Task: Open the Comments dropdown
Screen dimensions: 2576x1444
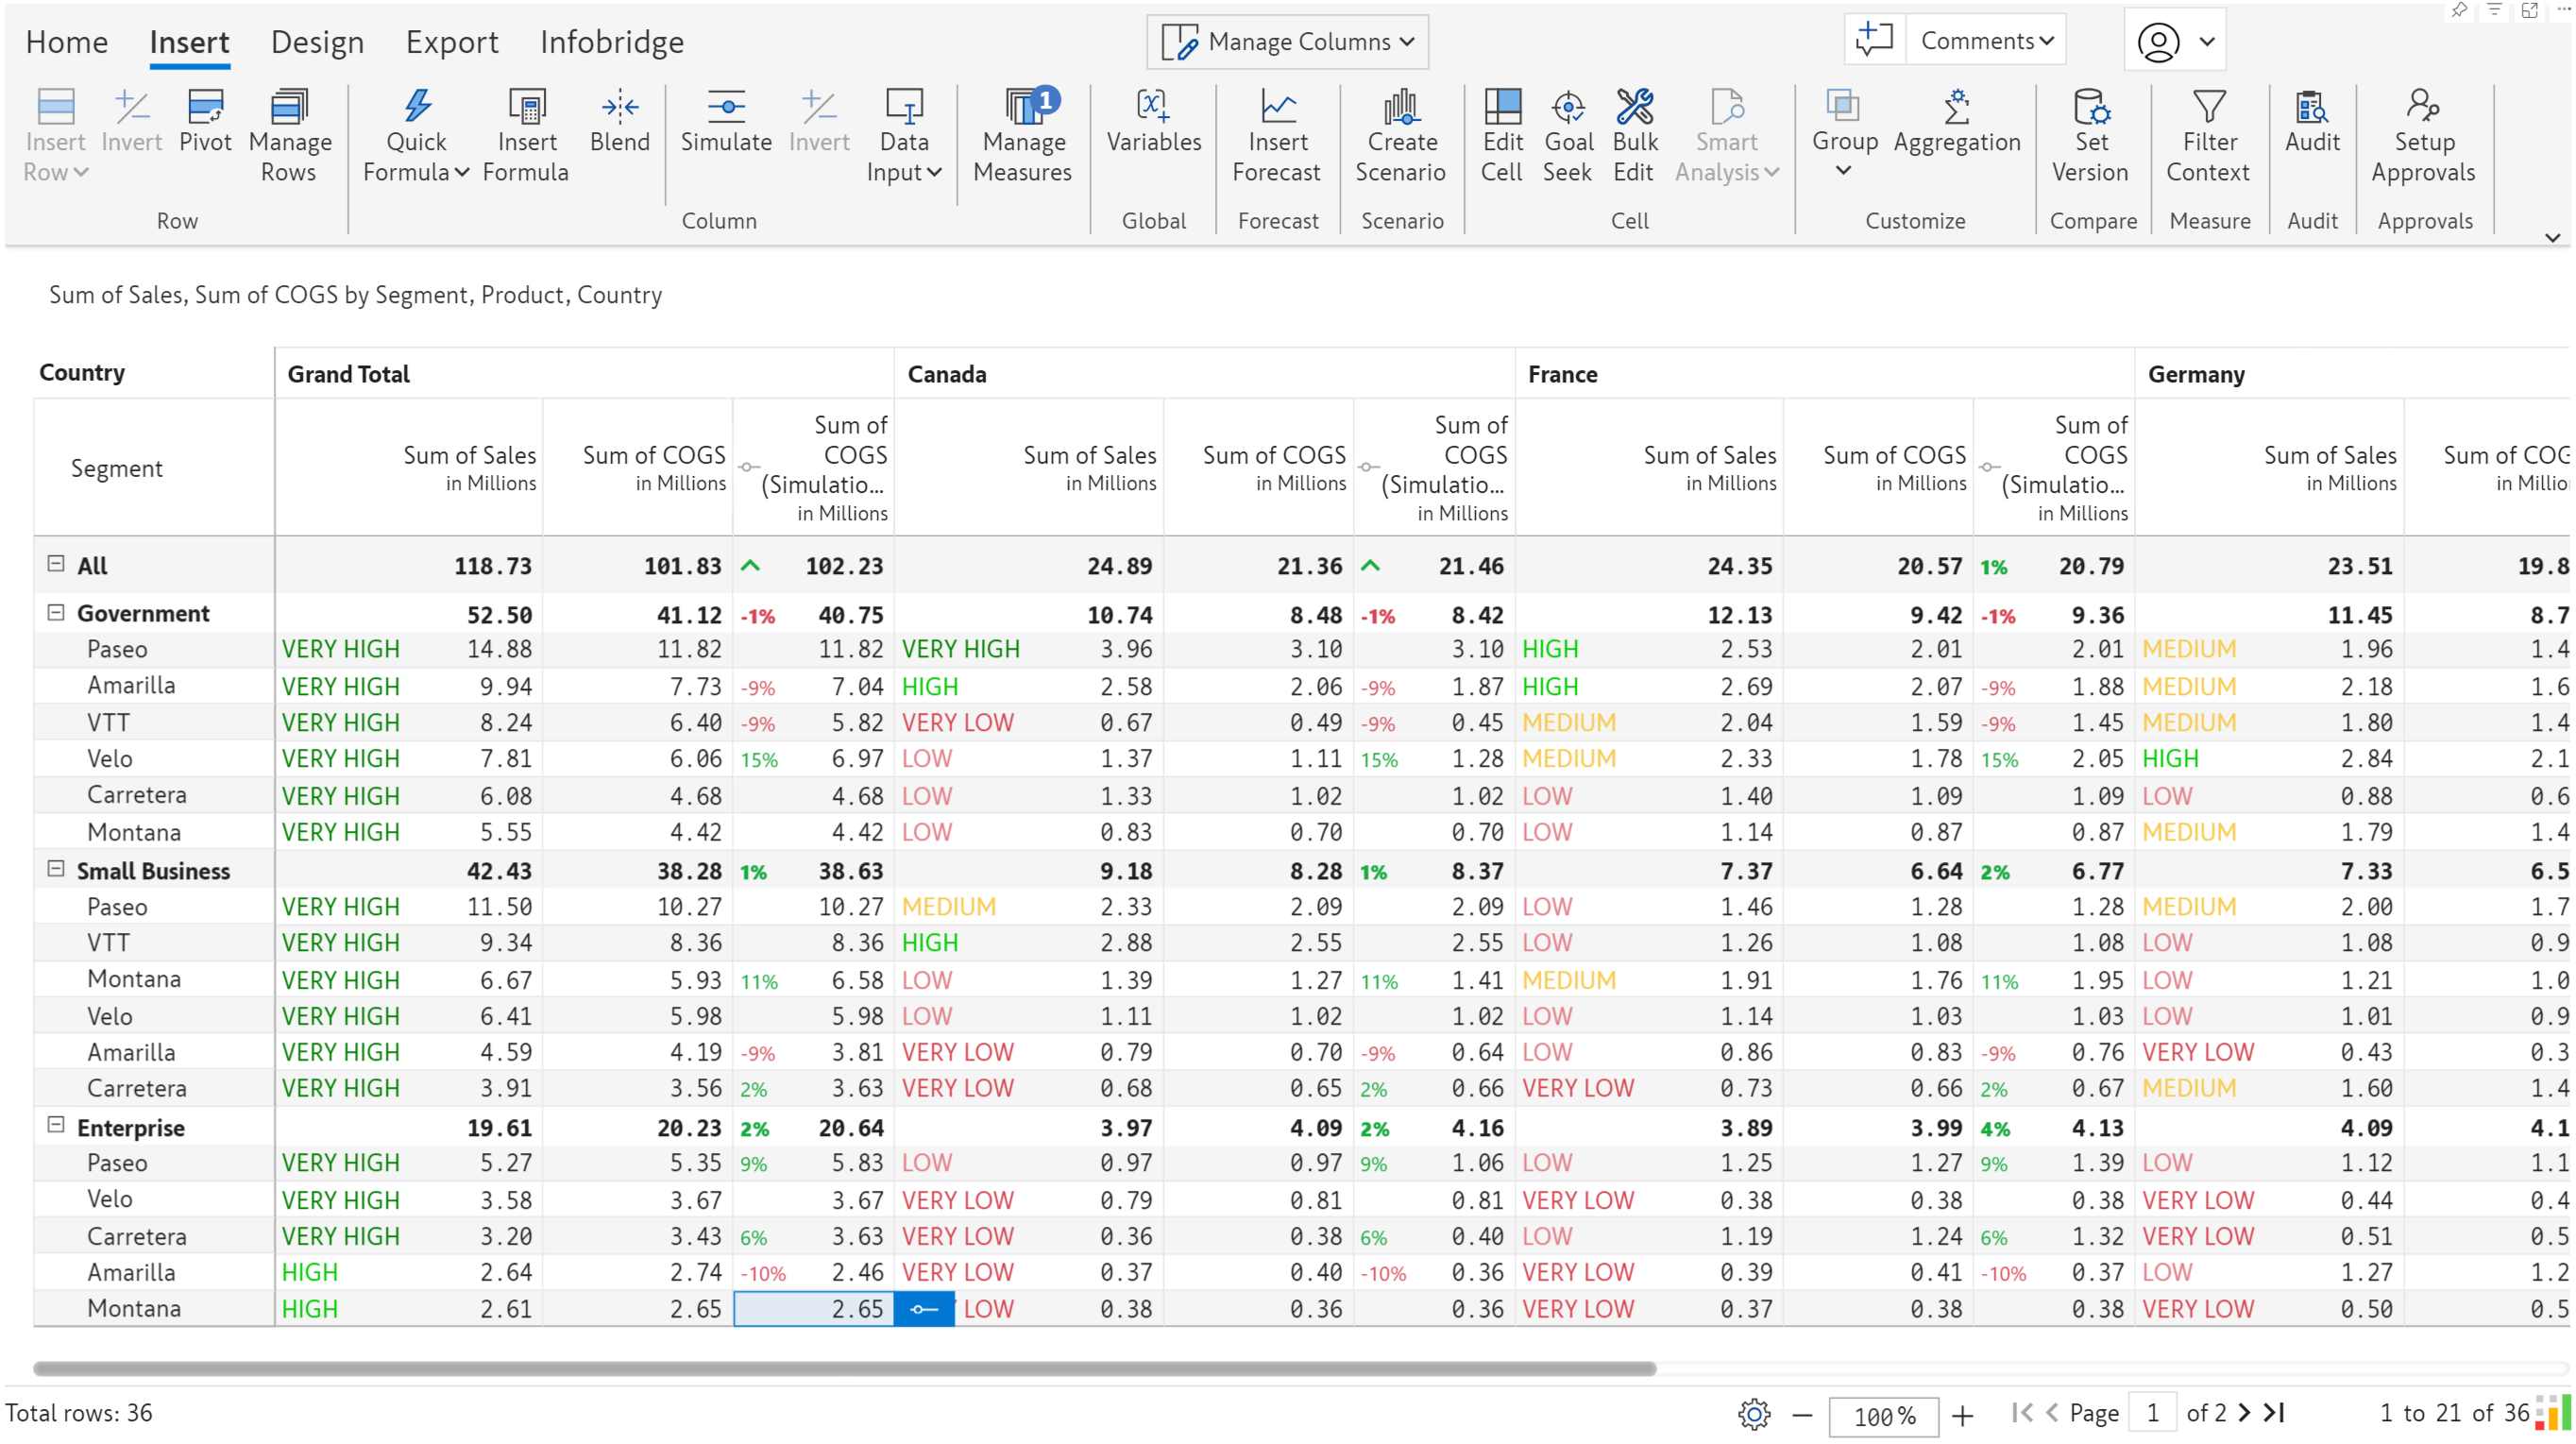Action: click(x=1986, y=41)
